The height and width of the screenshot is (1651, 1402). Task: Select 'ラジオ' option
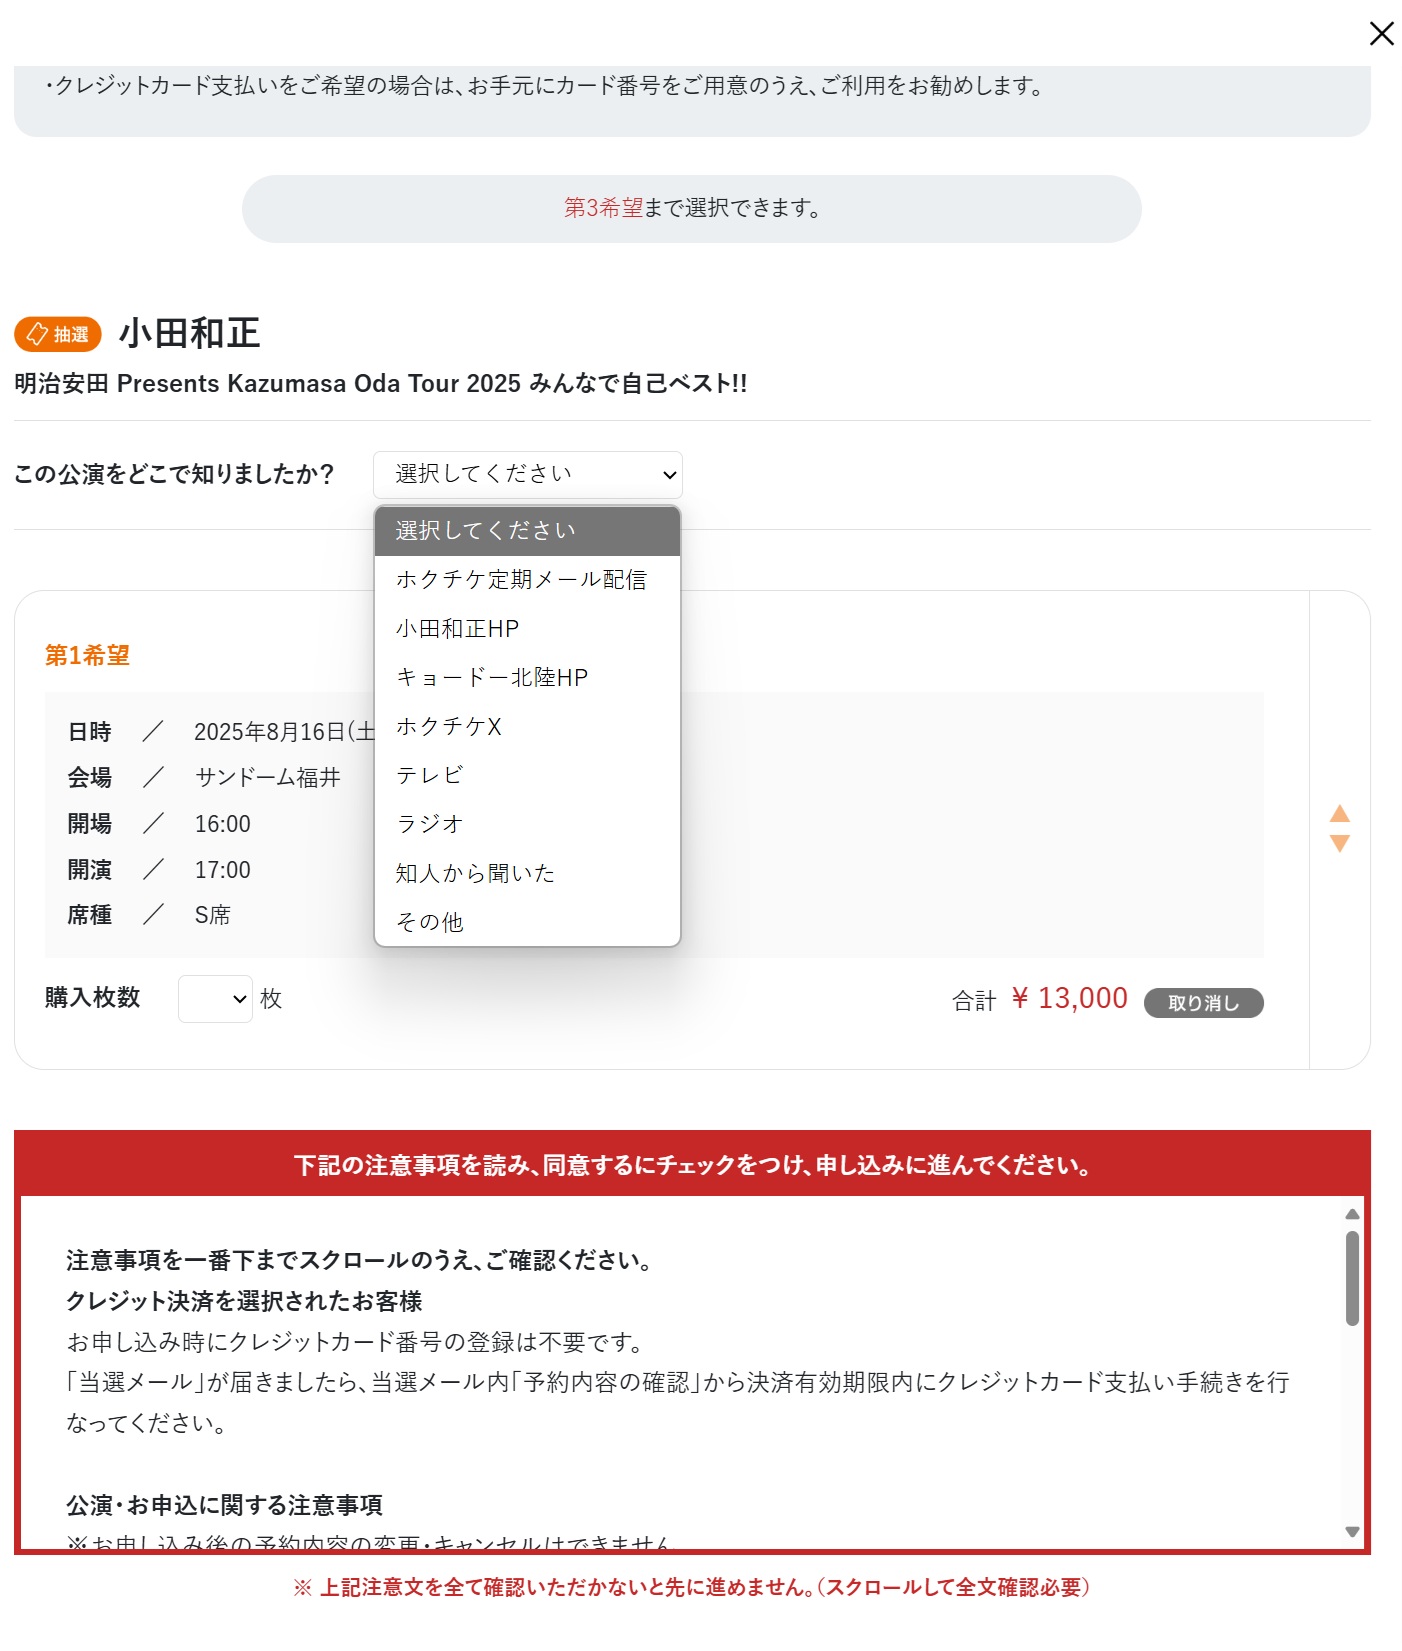527,825
